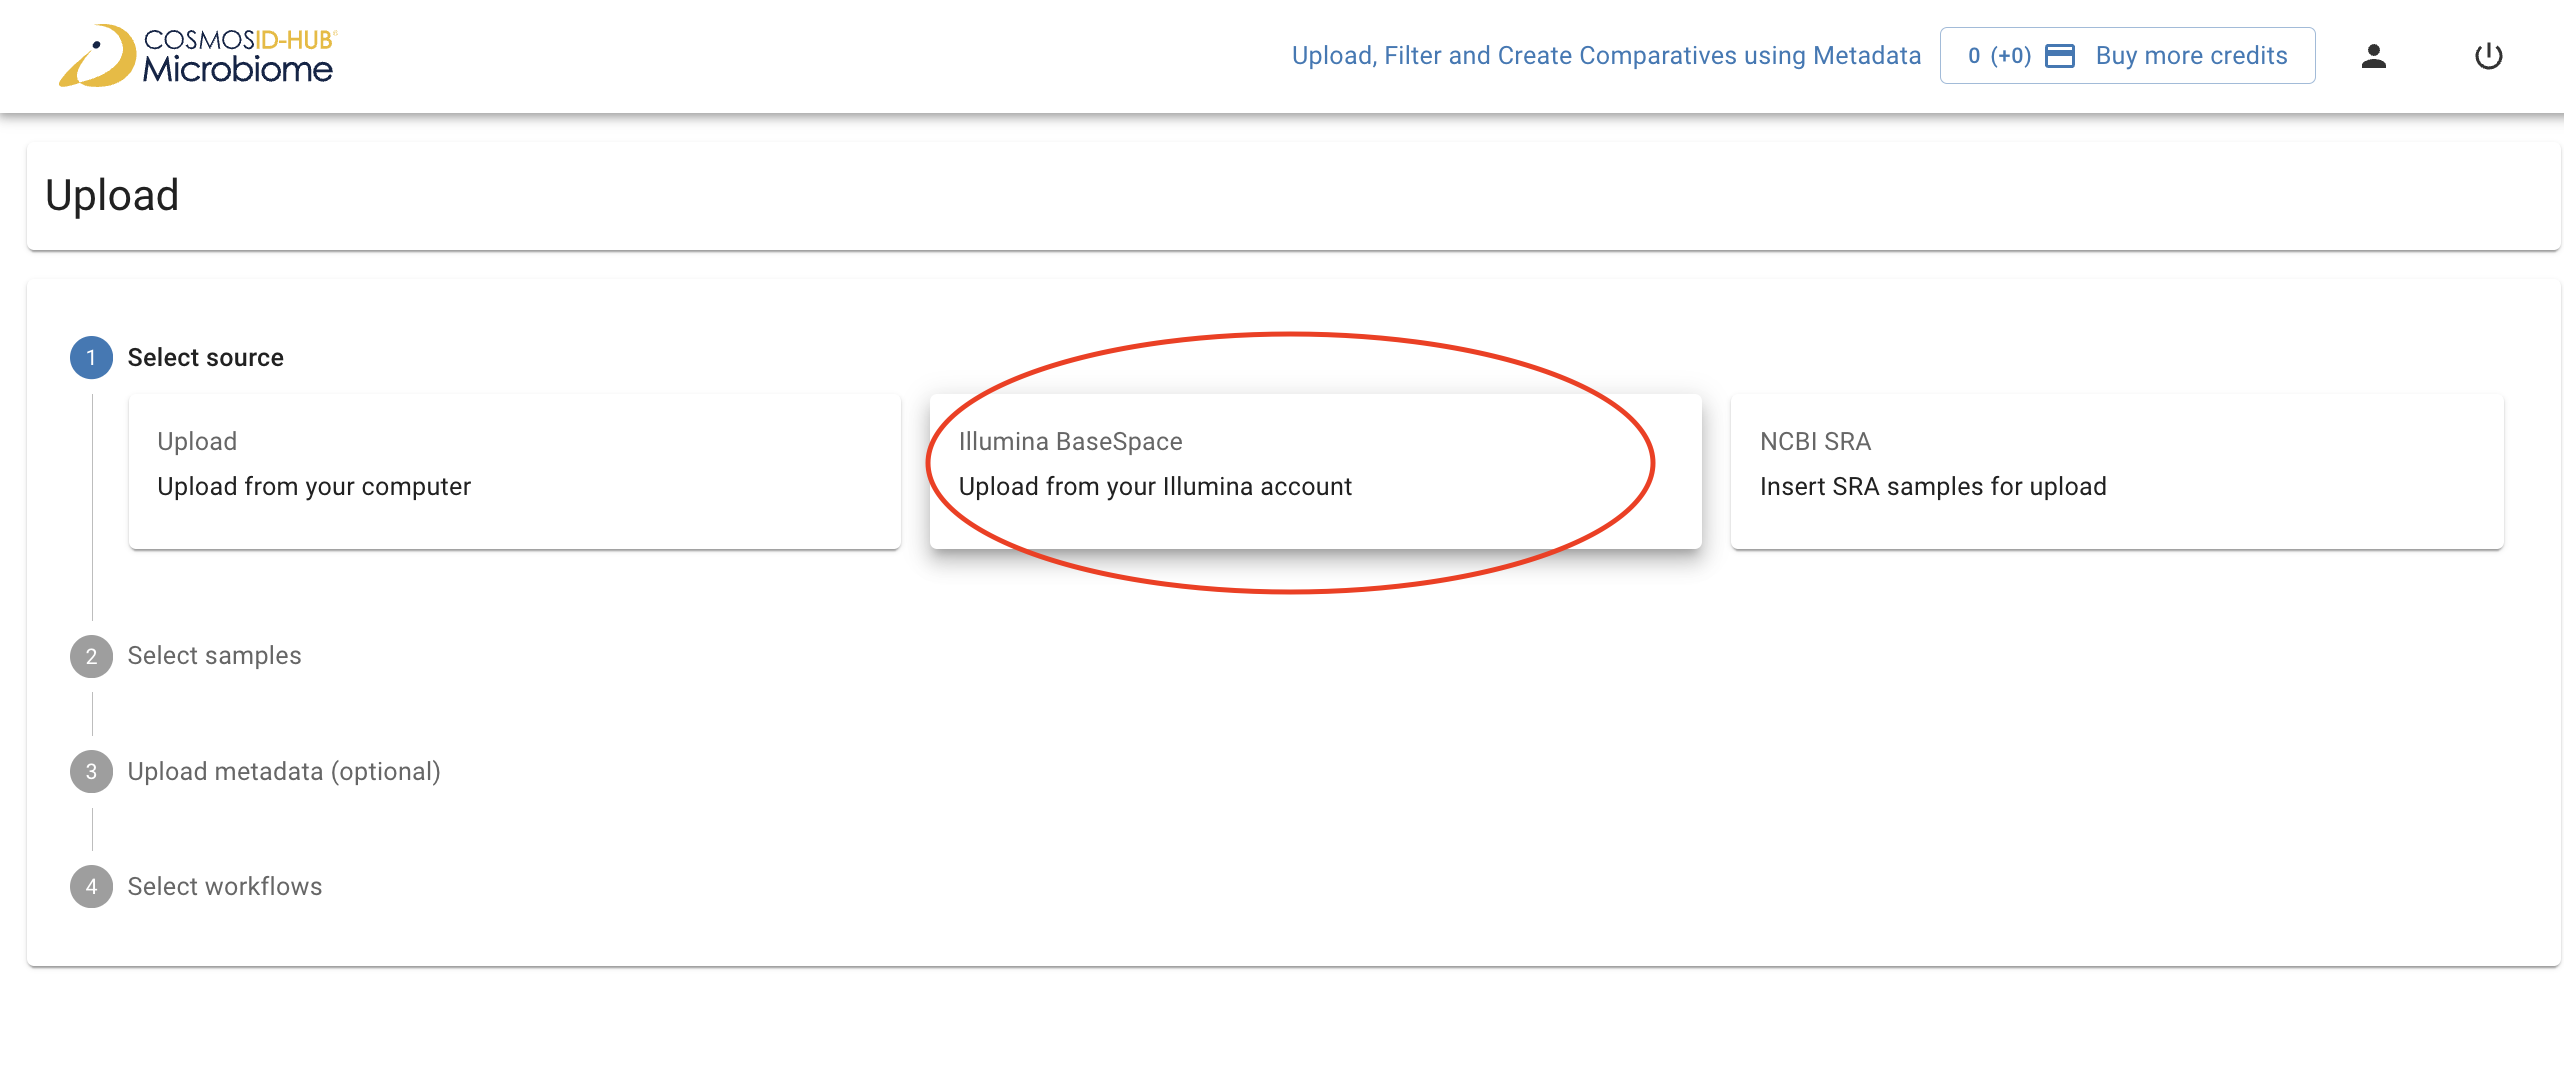Click step 1 circle icon
This screenshot has width=2564, height=1092.
point(91,358)
